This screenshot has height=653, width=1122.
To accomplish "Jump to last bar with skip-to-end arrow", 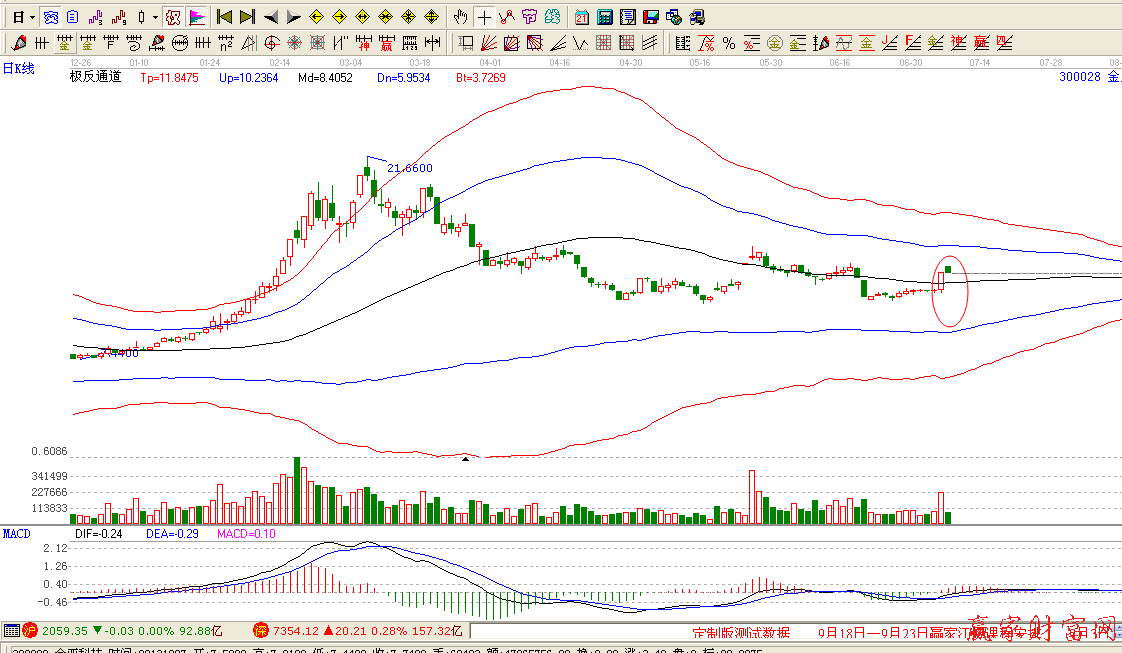I will coord(247,17).
